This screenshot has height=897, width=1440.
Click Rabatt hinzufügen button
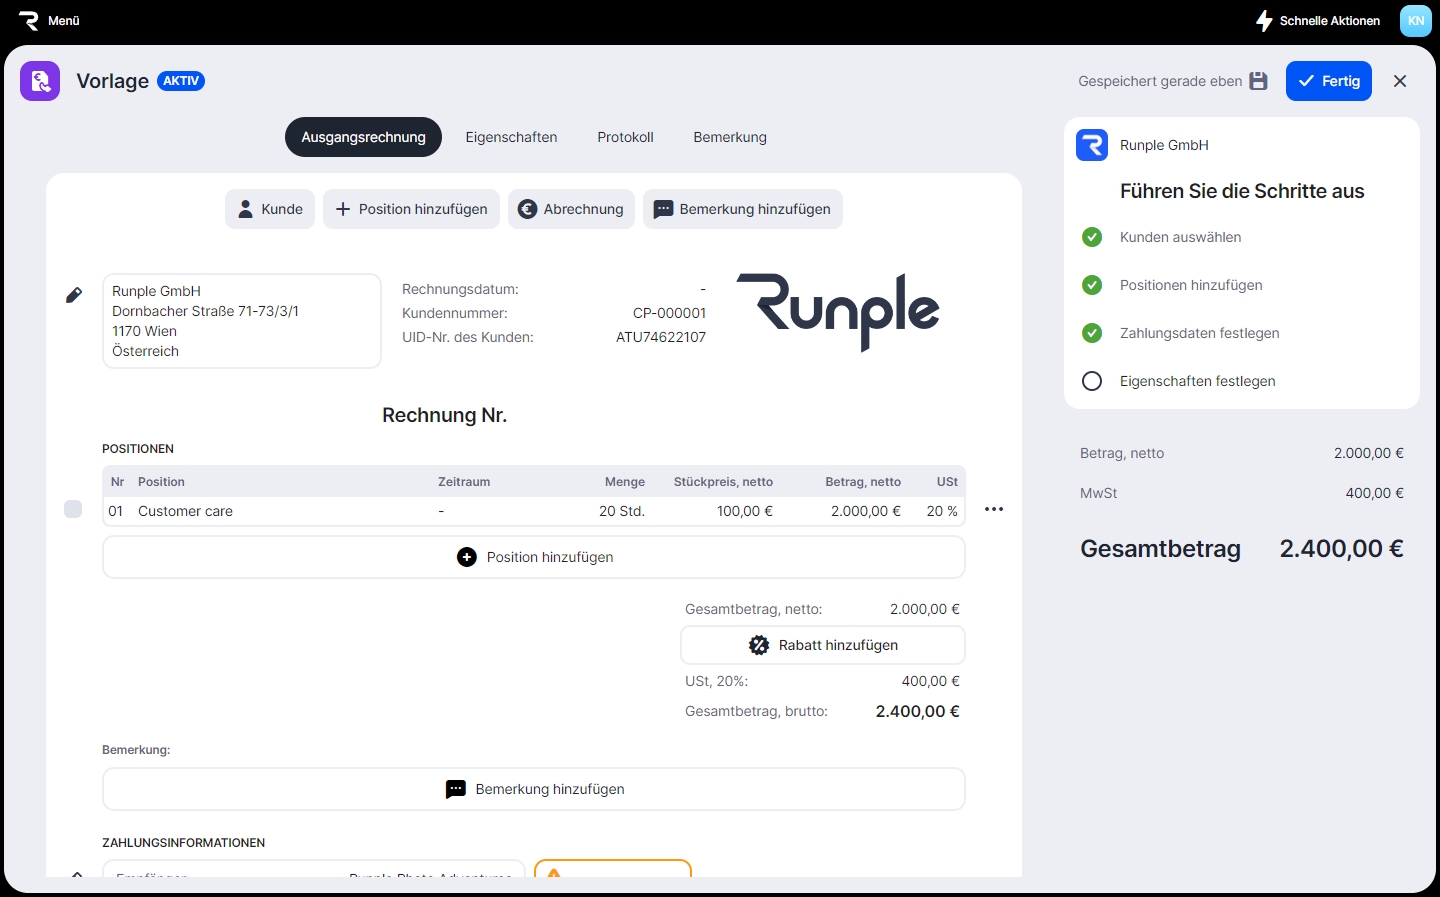tap(823, 645)
